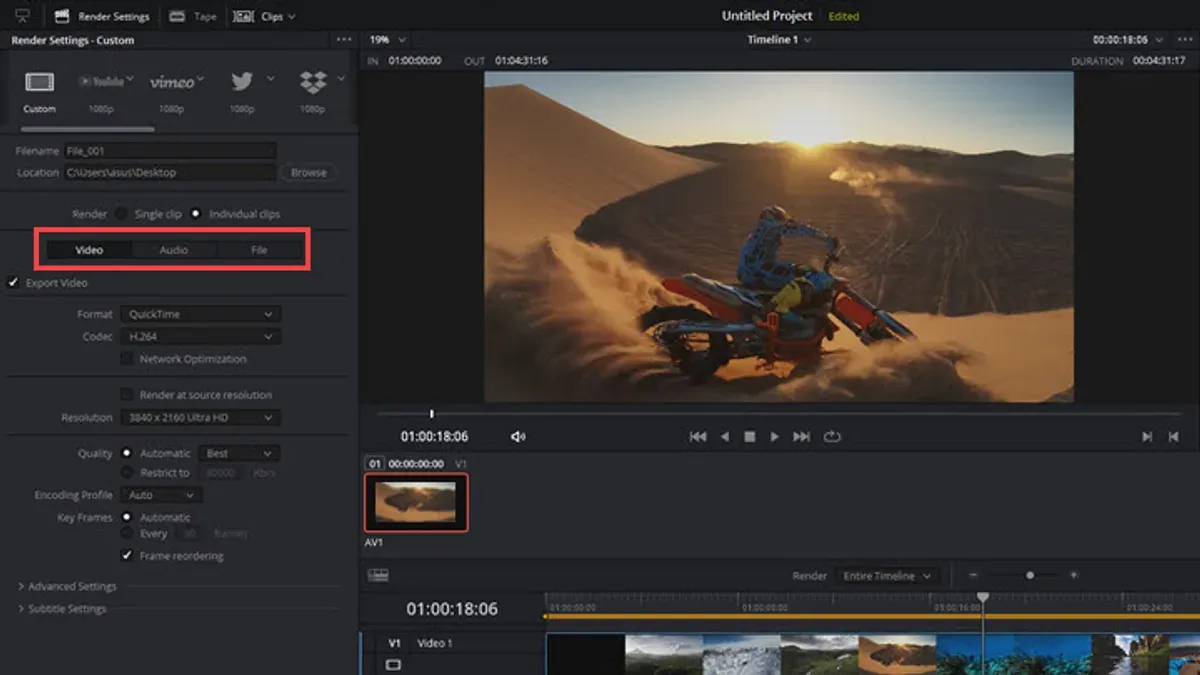The height and width of the screenshot is (675, 1200).
Task: Click the monitor icon in the top-left corner
Action: pyautogui.click(x=23, y=16)
